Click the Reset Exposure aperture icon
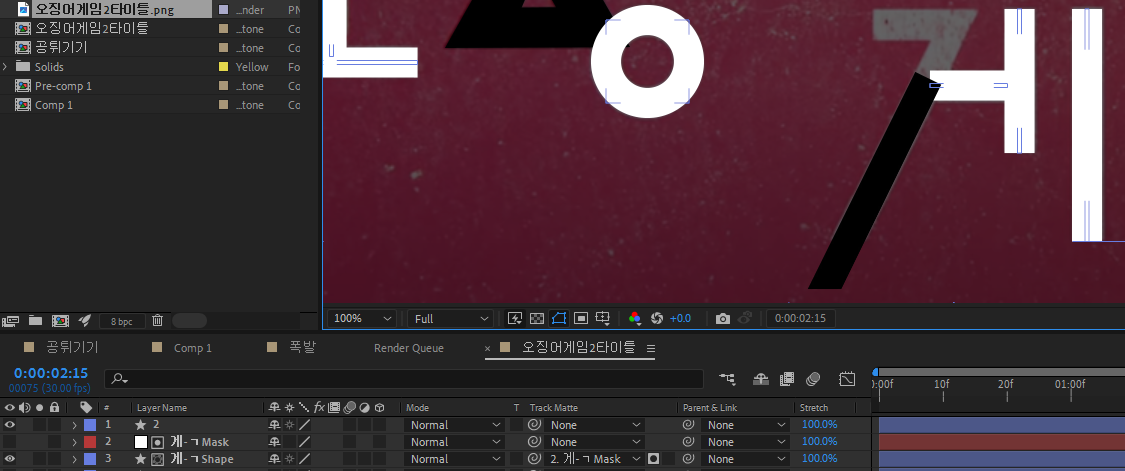 tap(656, 318)
